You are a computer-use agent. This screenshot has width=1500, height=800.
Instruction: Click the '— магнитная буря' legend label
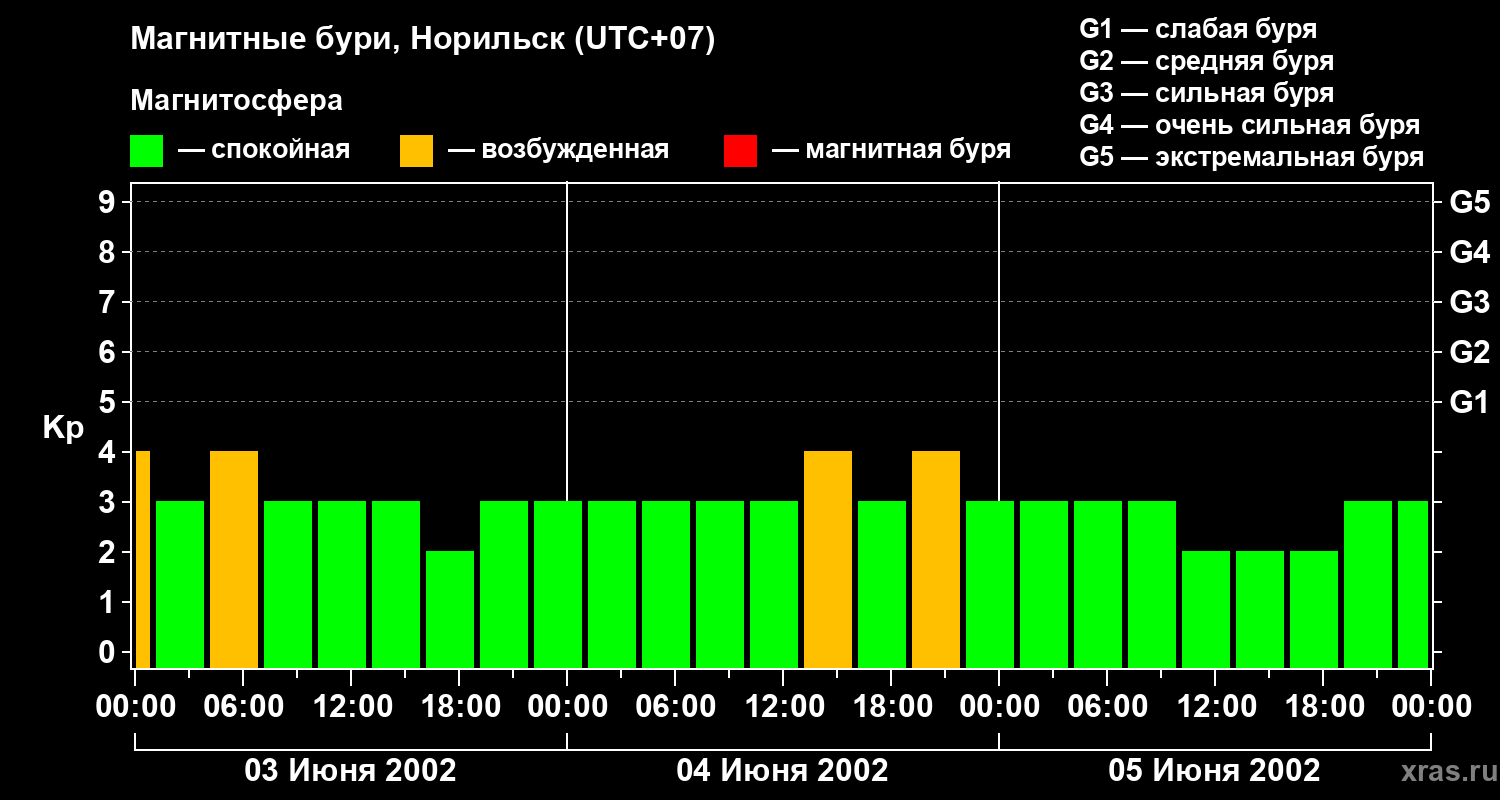click(x=891, y=150)
